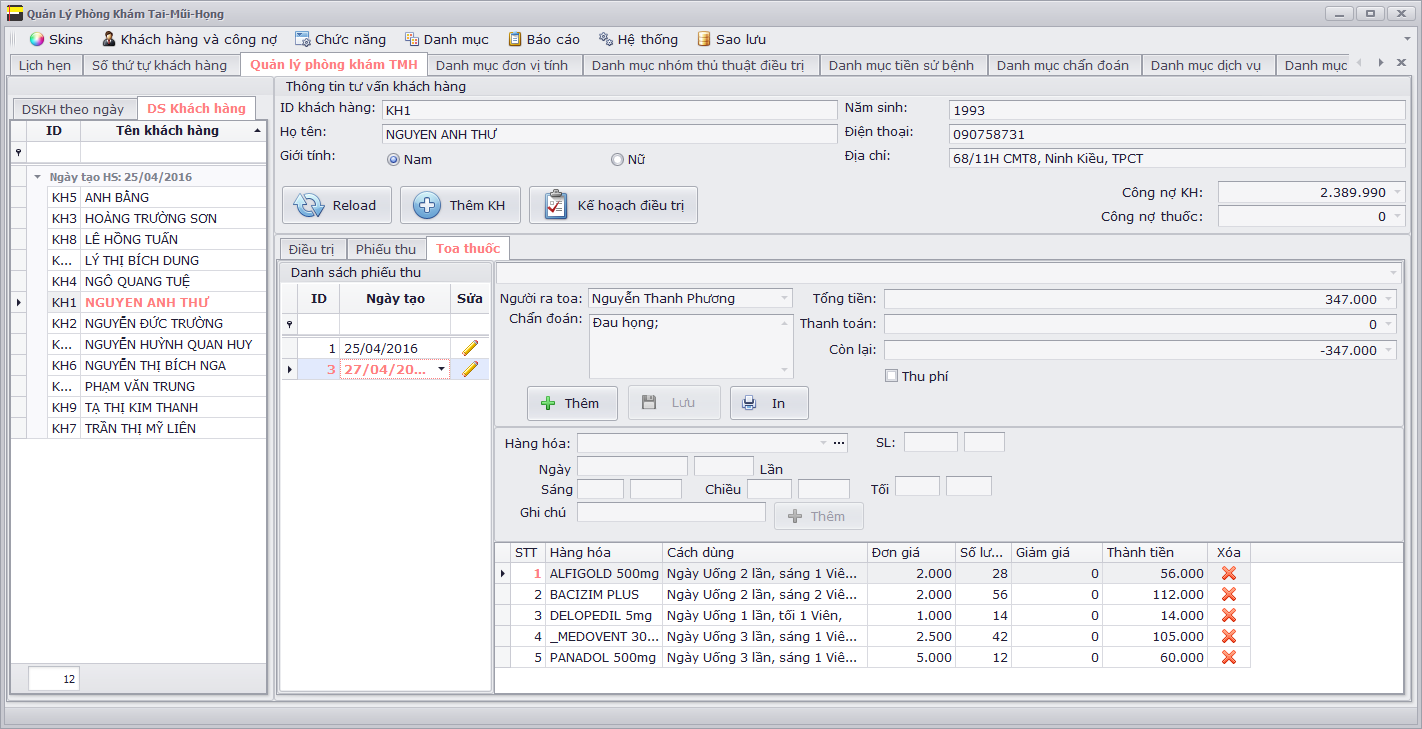Expand the Hàng hóa combo box dropdown

[823, 442]
